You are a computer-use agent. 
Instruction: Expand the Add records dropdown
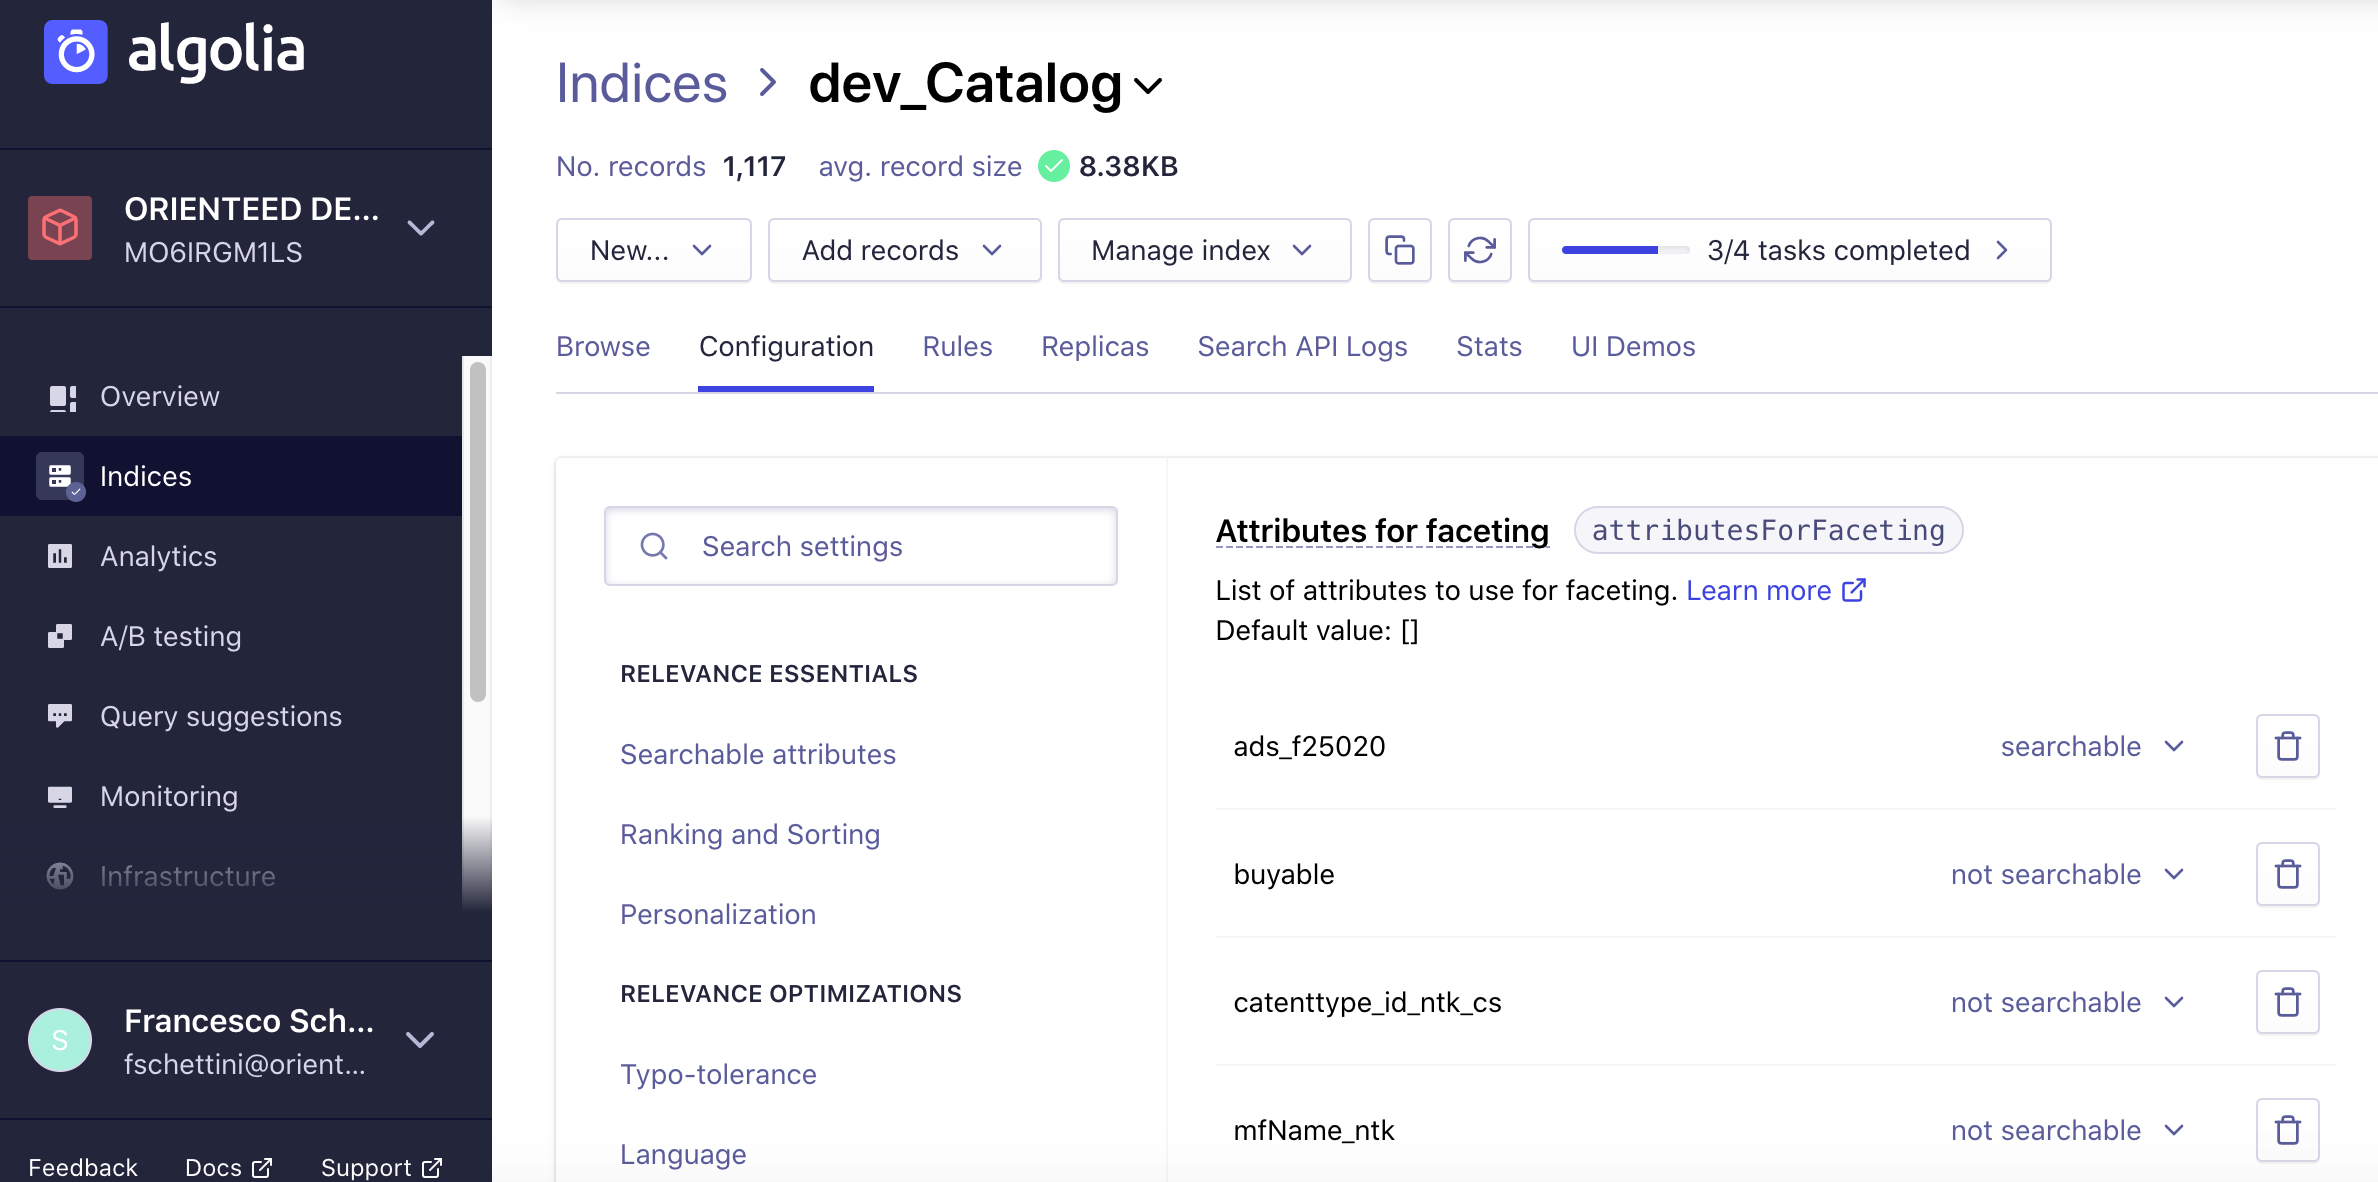coord(903,250)
